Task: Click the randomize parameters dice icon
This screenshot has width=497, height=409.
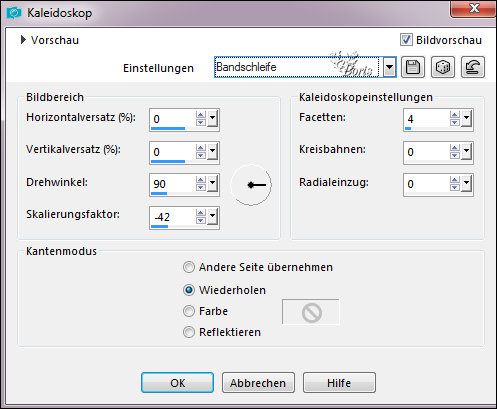Action: coord(442,67)
